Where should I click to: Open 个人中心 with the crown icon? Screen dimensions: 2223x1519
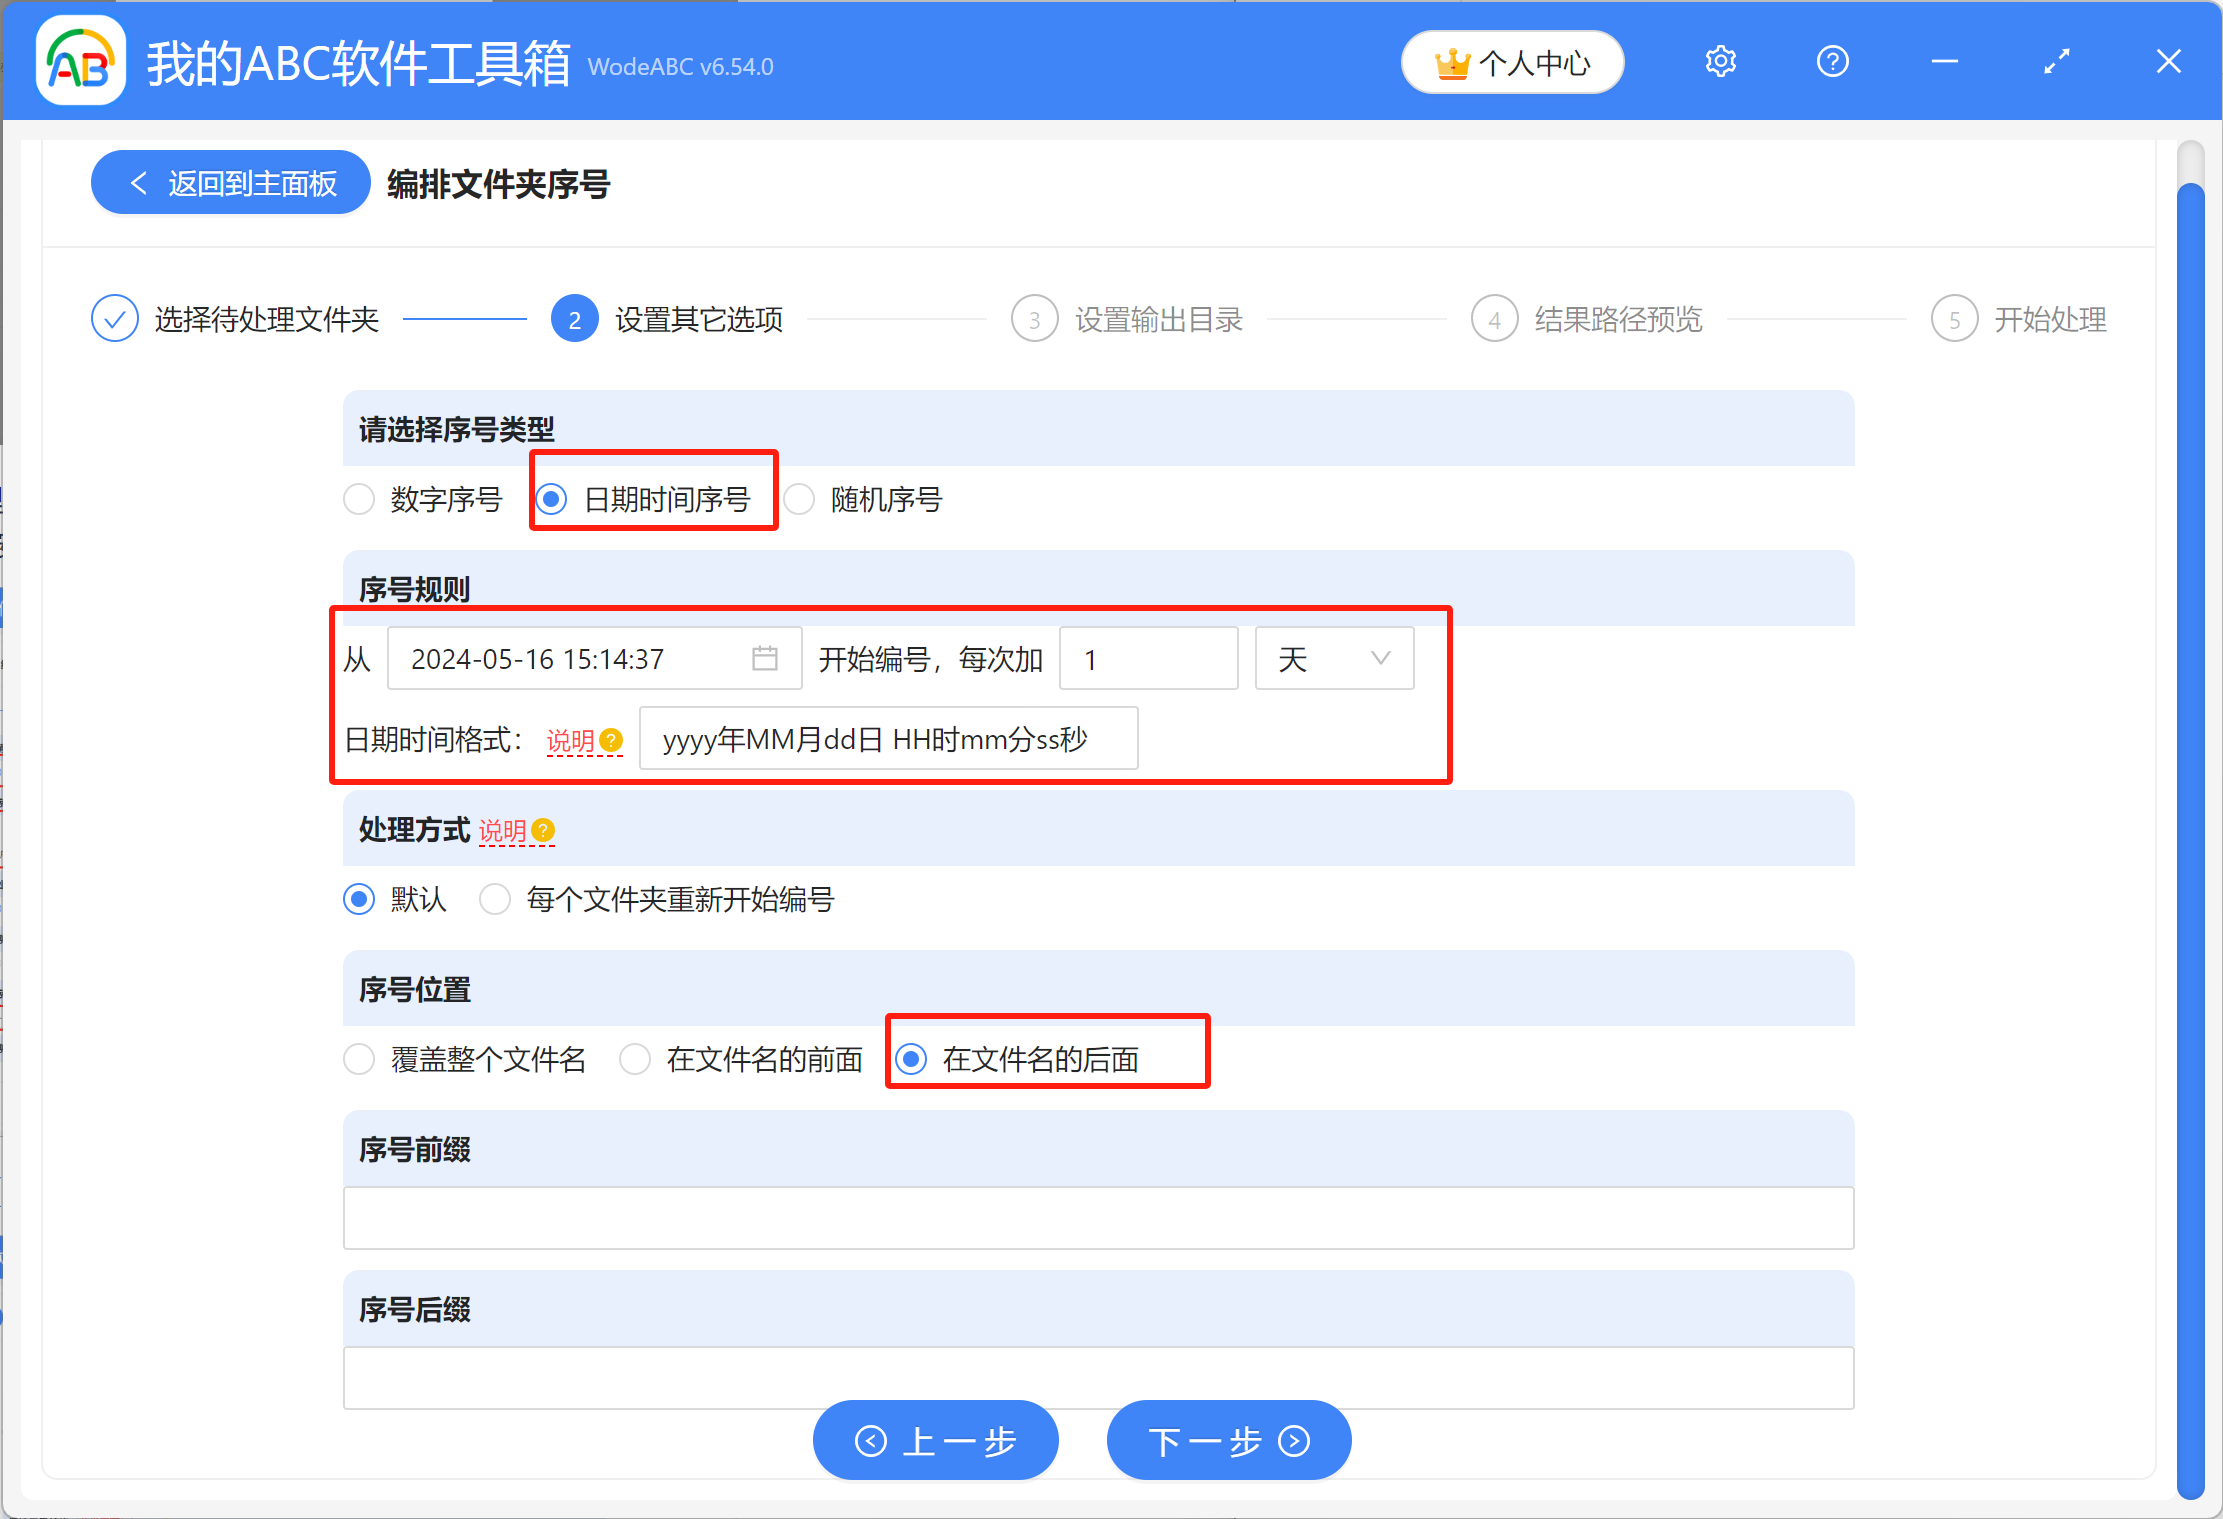(1511, 61)
